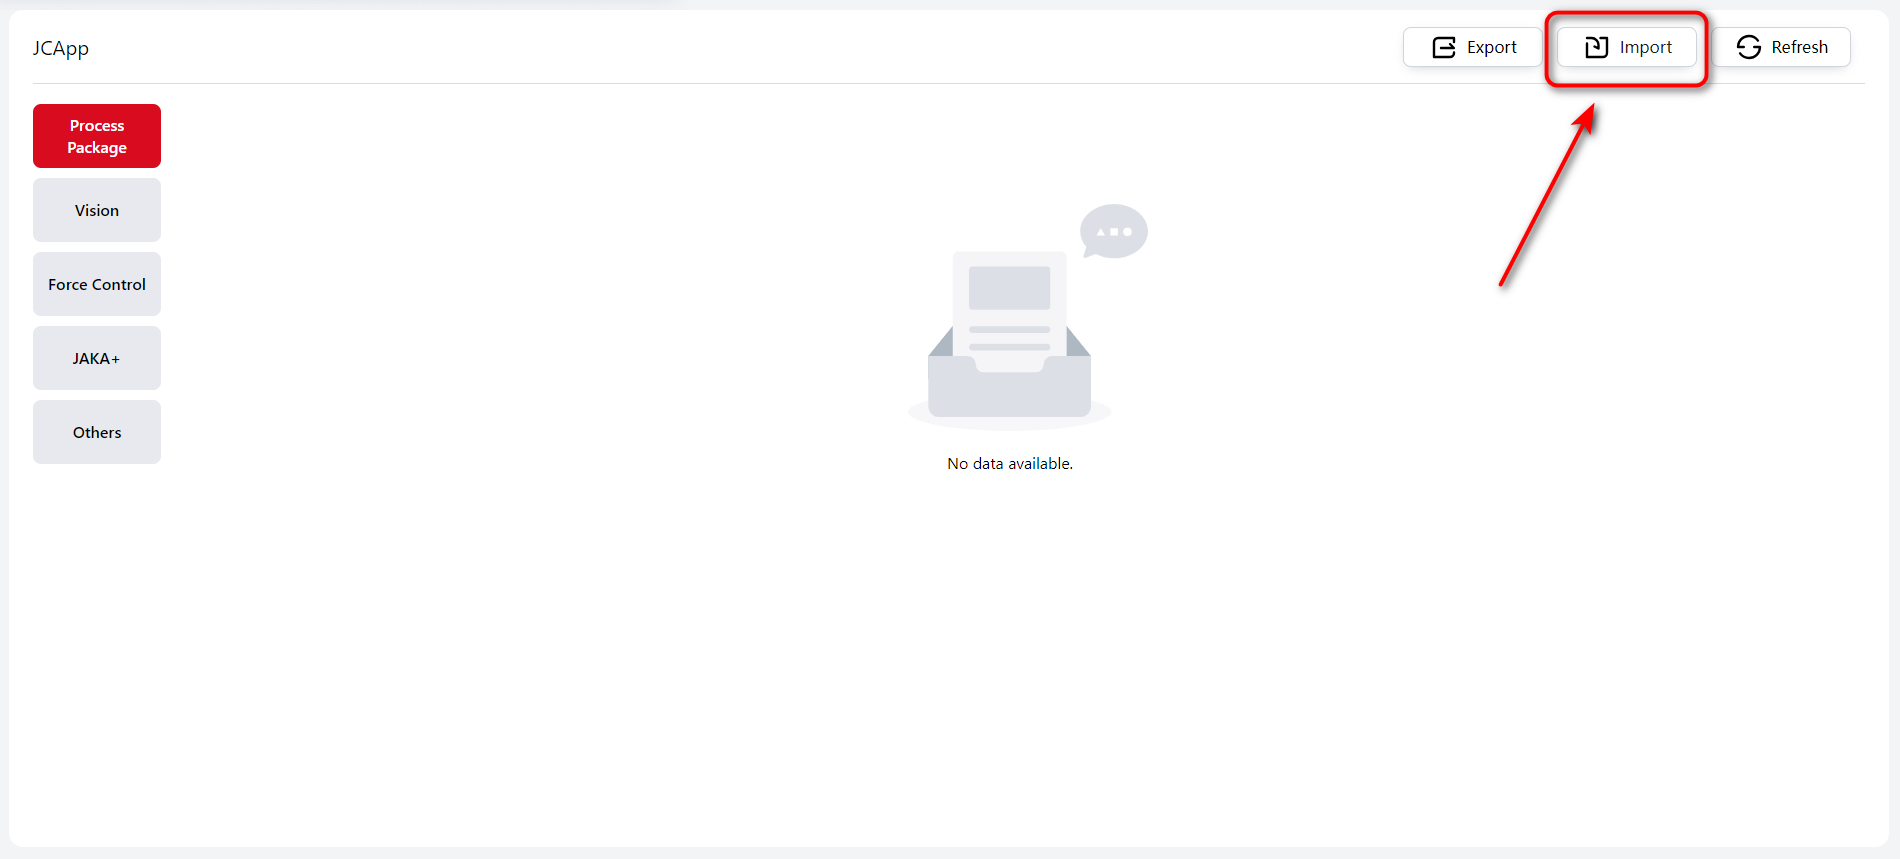Click the red arrow annotation
This screenshot has height=859, width=1900.
coord(1545,200)
